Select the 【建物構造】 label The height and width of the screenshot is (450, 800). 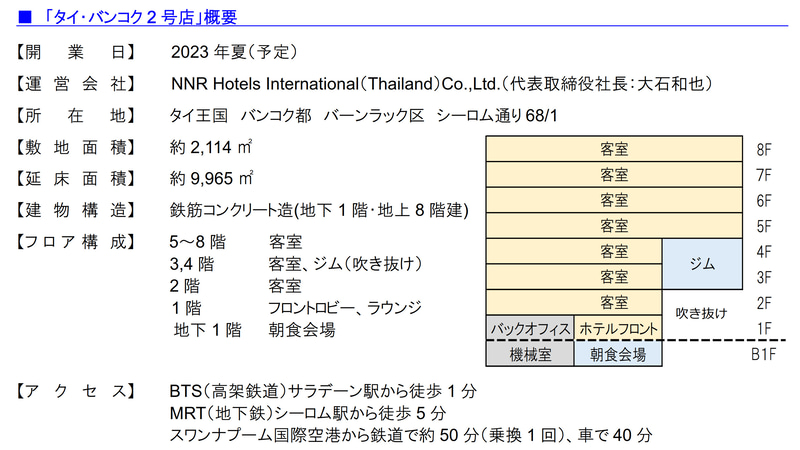click(76, 210)
